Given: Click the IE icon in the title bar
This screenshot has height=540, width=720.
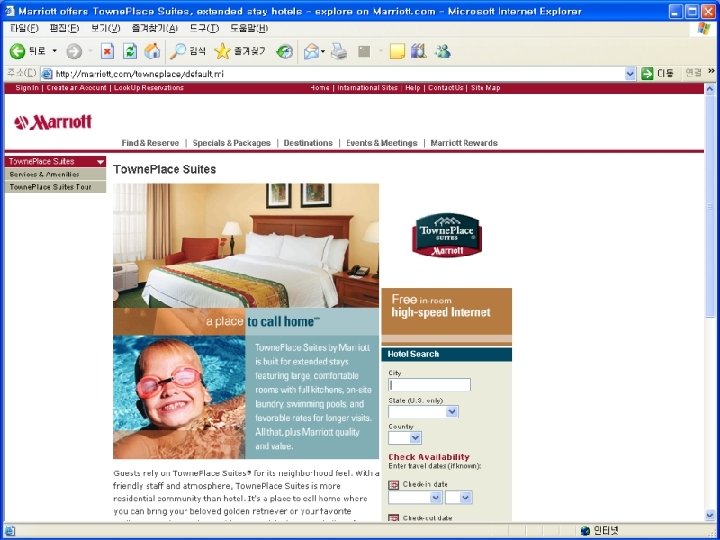Looking at the screenshot, I should [x=10, y=11].
